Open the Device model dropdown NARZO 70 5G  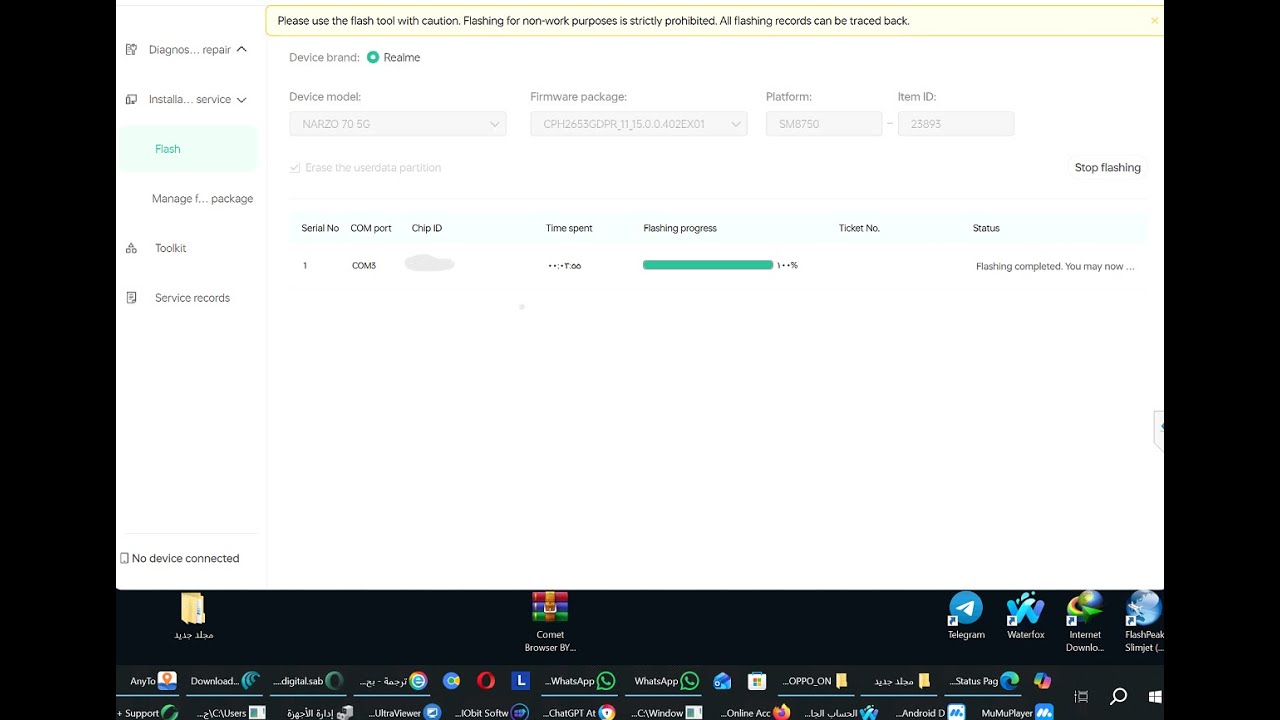click(x=398, y=124)
